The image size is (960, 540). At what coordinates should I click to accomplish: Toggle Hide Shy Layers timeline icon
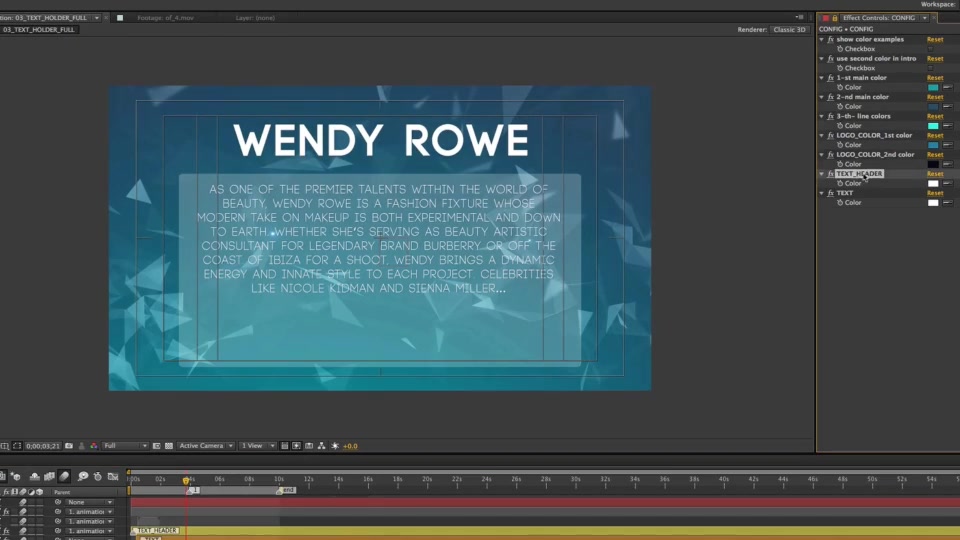[34, 476]
